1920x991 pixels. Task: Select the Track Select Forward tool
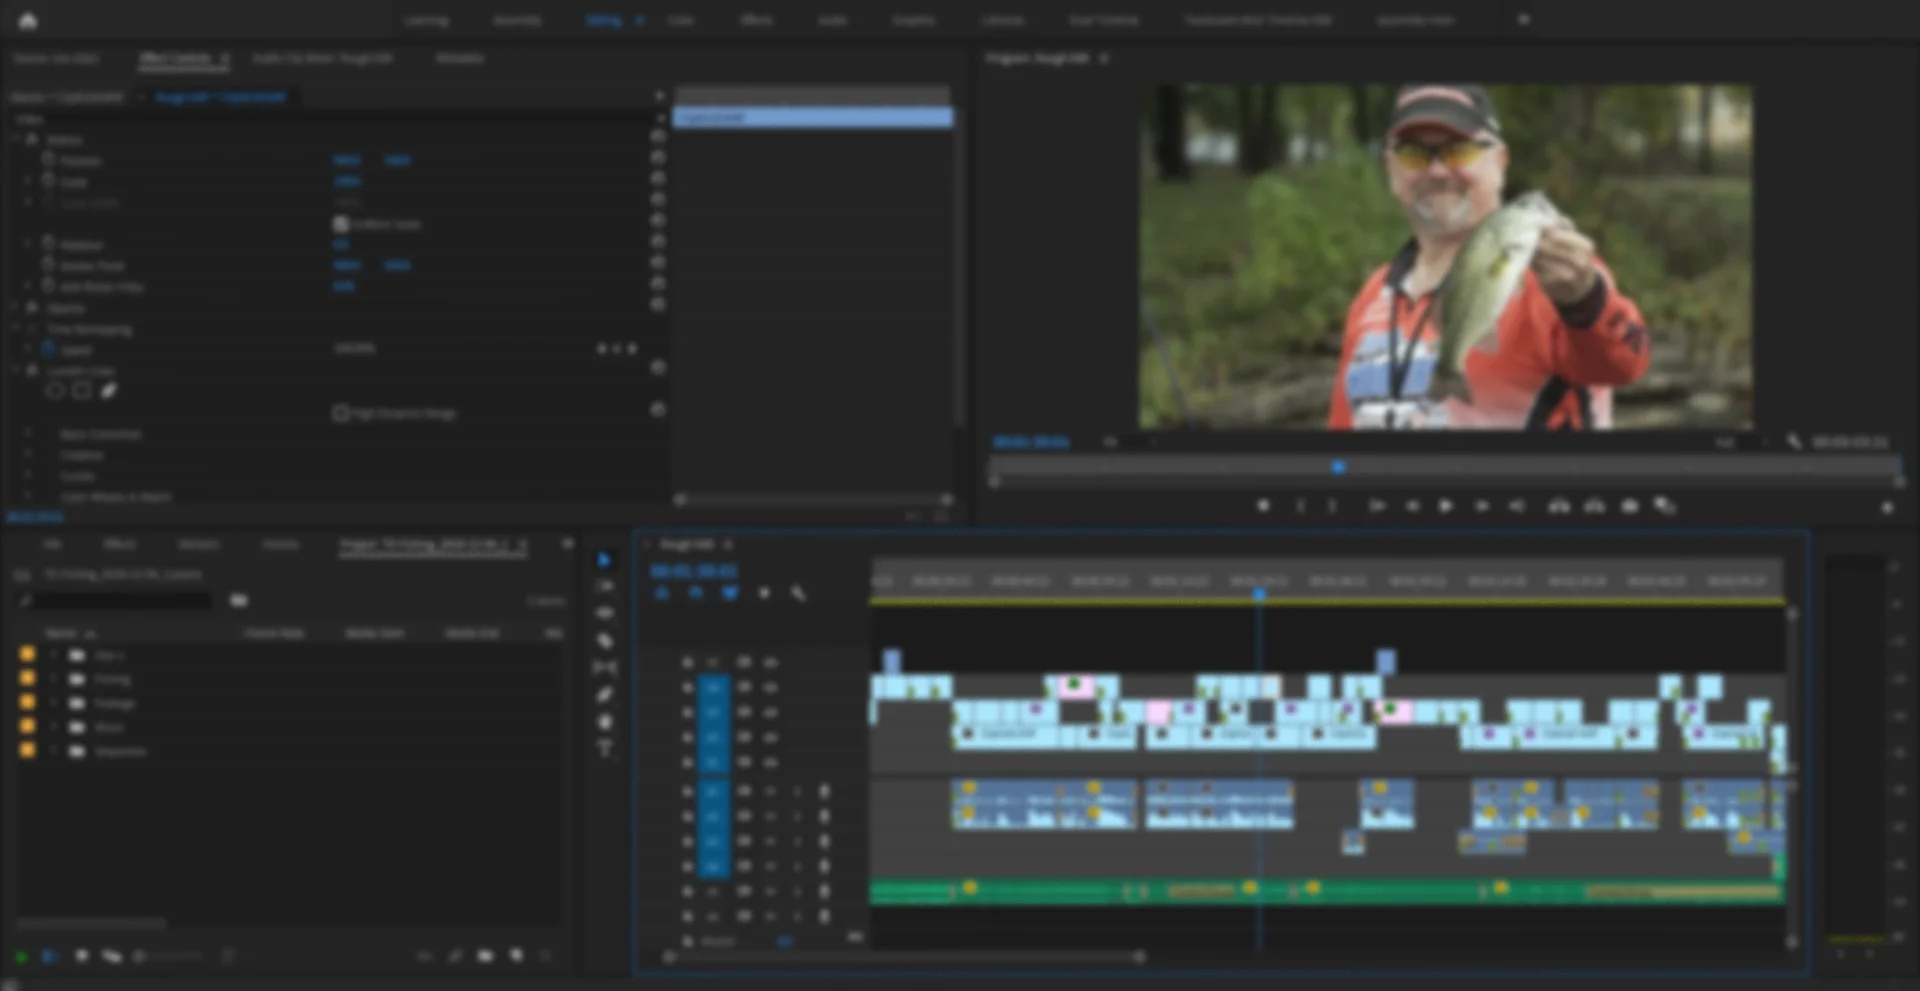pyautogui.click(x=604, y=587)
